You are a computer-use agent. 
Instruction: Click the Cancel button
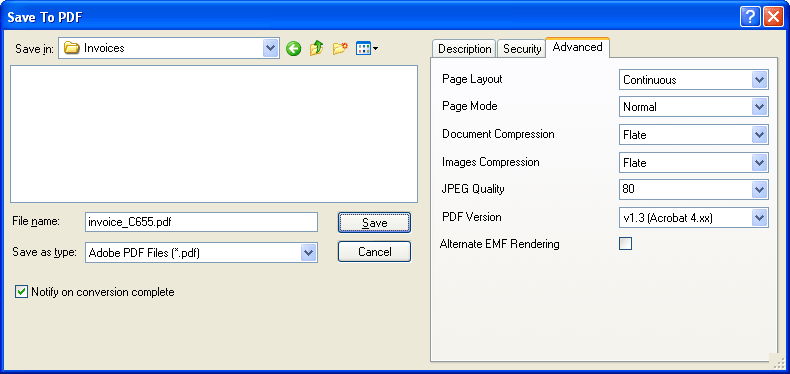(x=374, y=252)
